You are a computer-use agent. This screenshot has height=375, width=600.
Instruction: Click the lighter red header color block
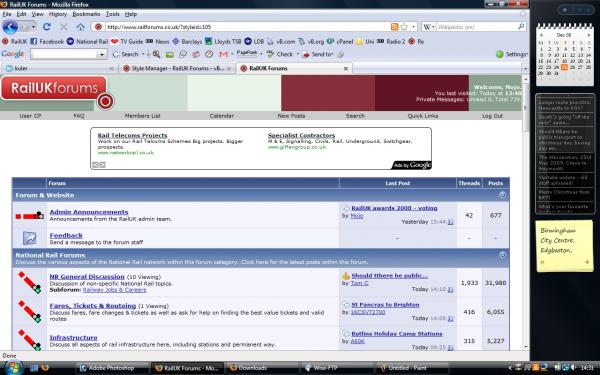coord(328,93)
